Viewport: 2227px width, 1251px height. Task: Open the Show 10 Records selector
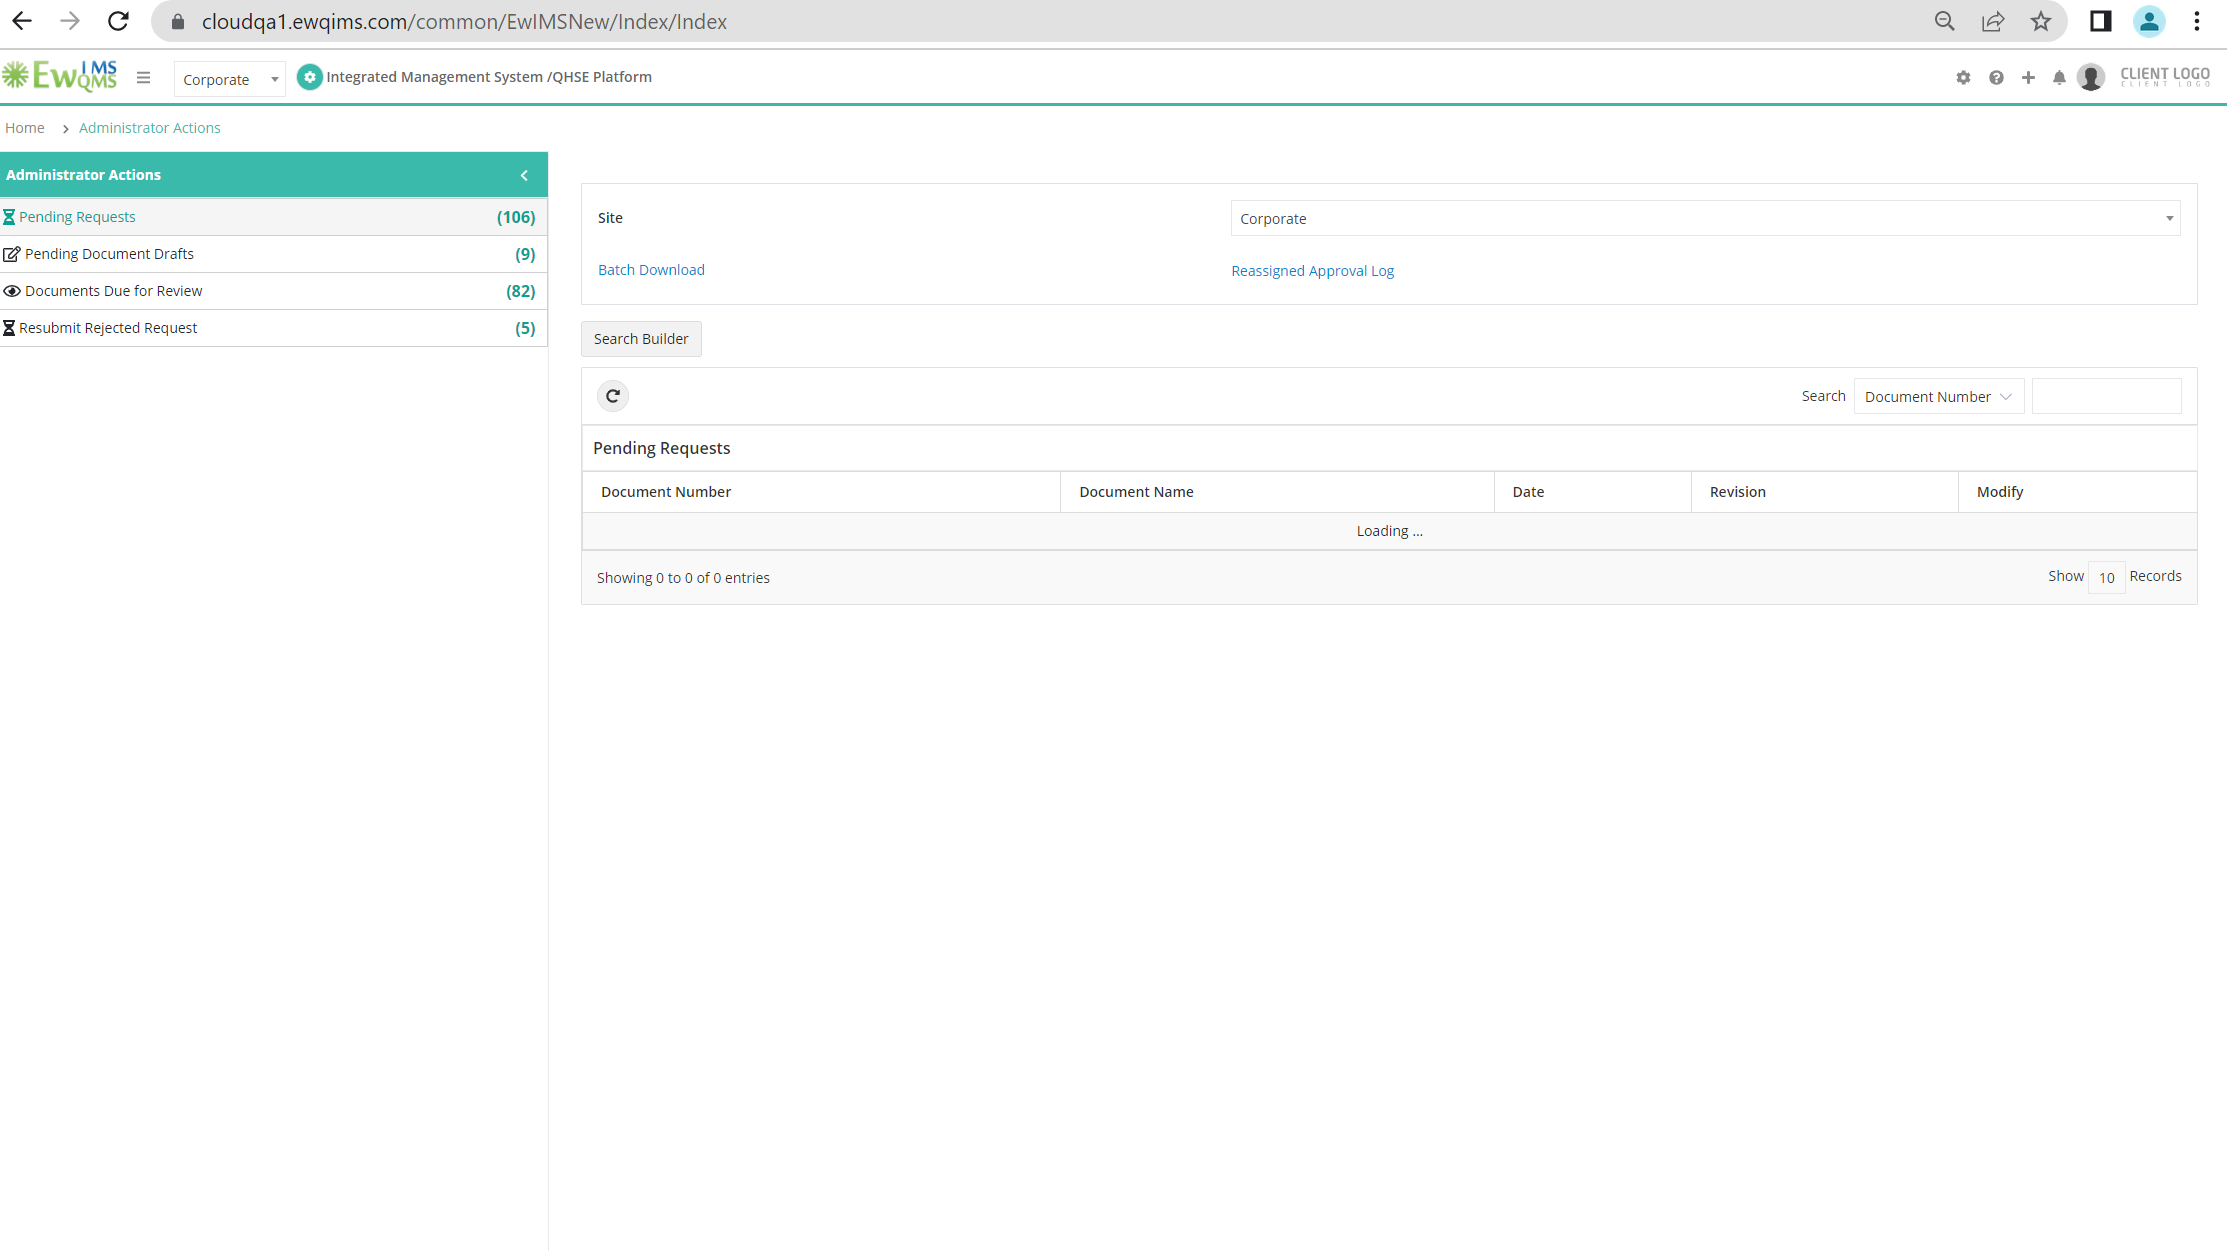coord(2106,577)
